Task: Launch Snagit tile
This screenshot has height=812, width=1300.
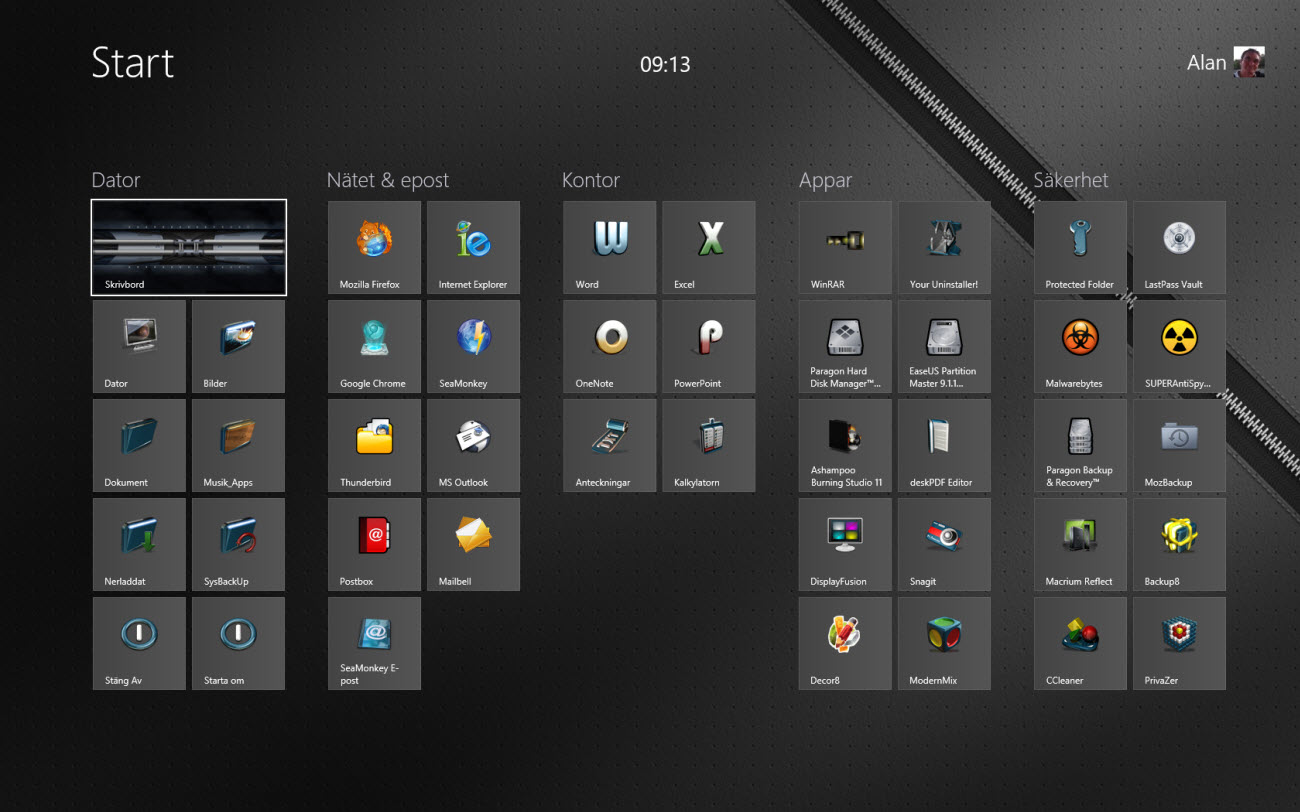Action: 944,544
